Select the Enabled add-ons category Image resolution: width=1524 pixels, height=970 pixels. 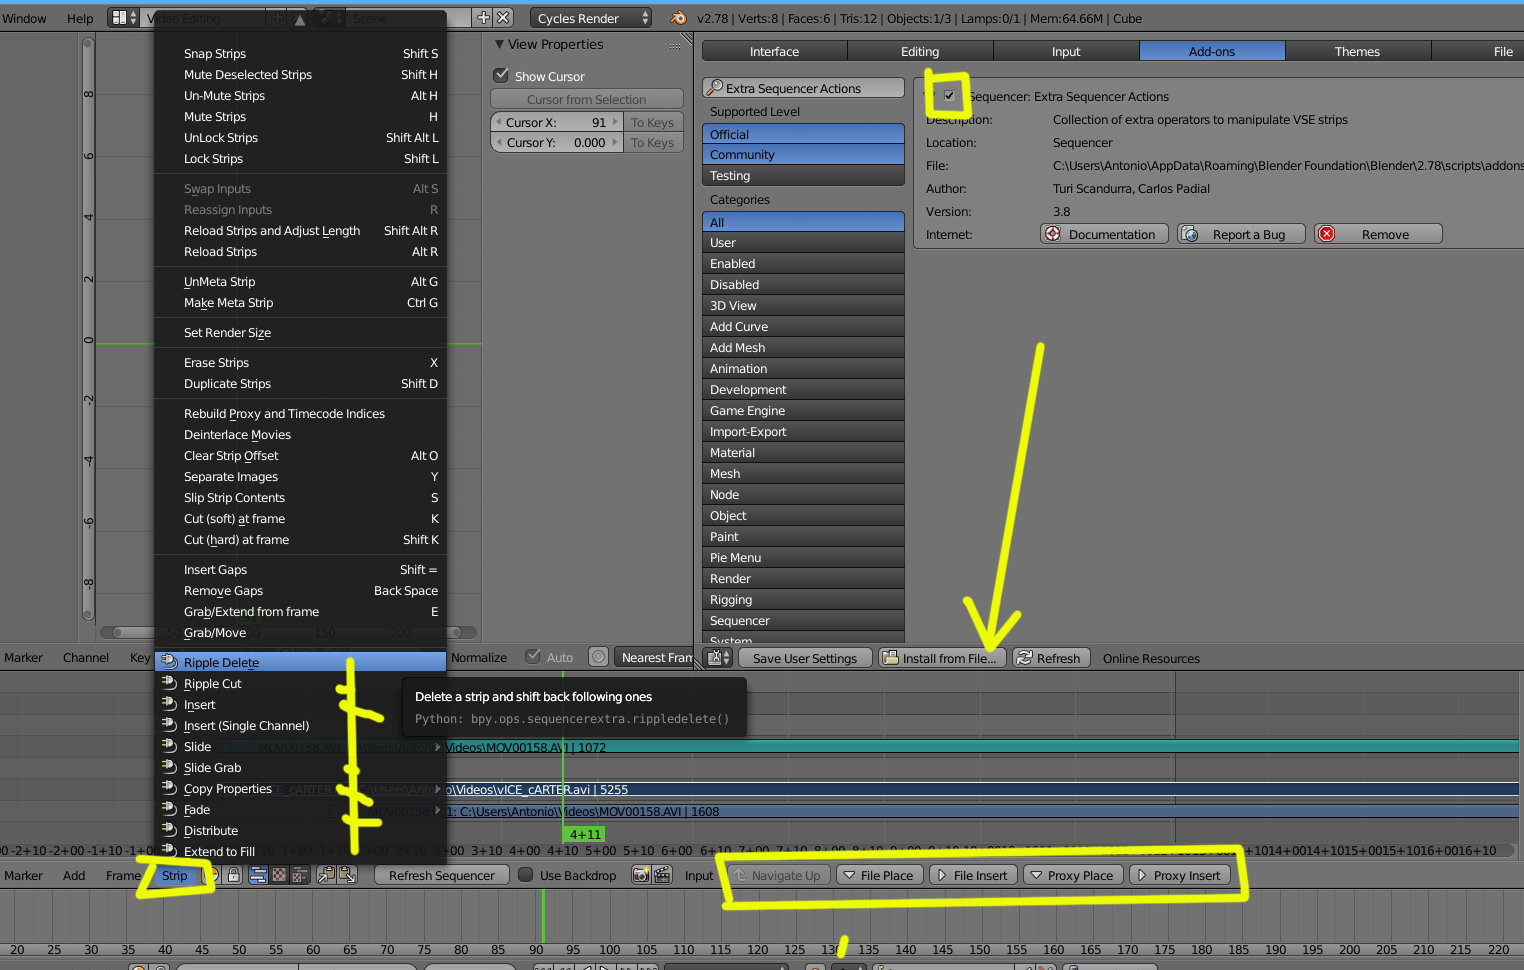click(x=803, y=264)
